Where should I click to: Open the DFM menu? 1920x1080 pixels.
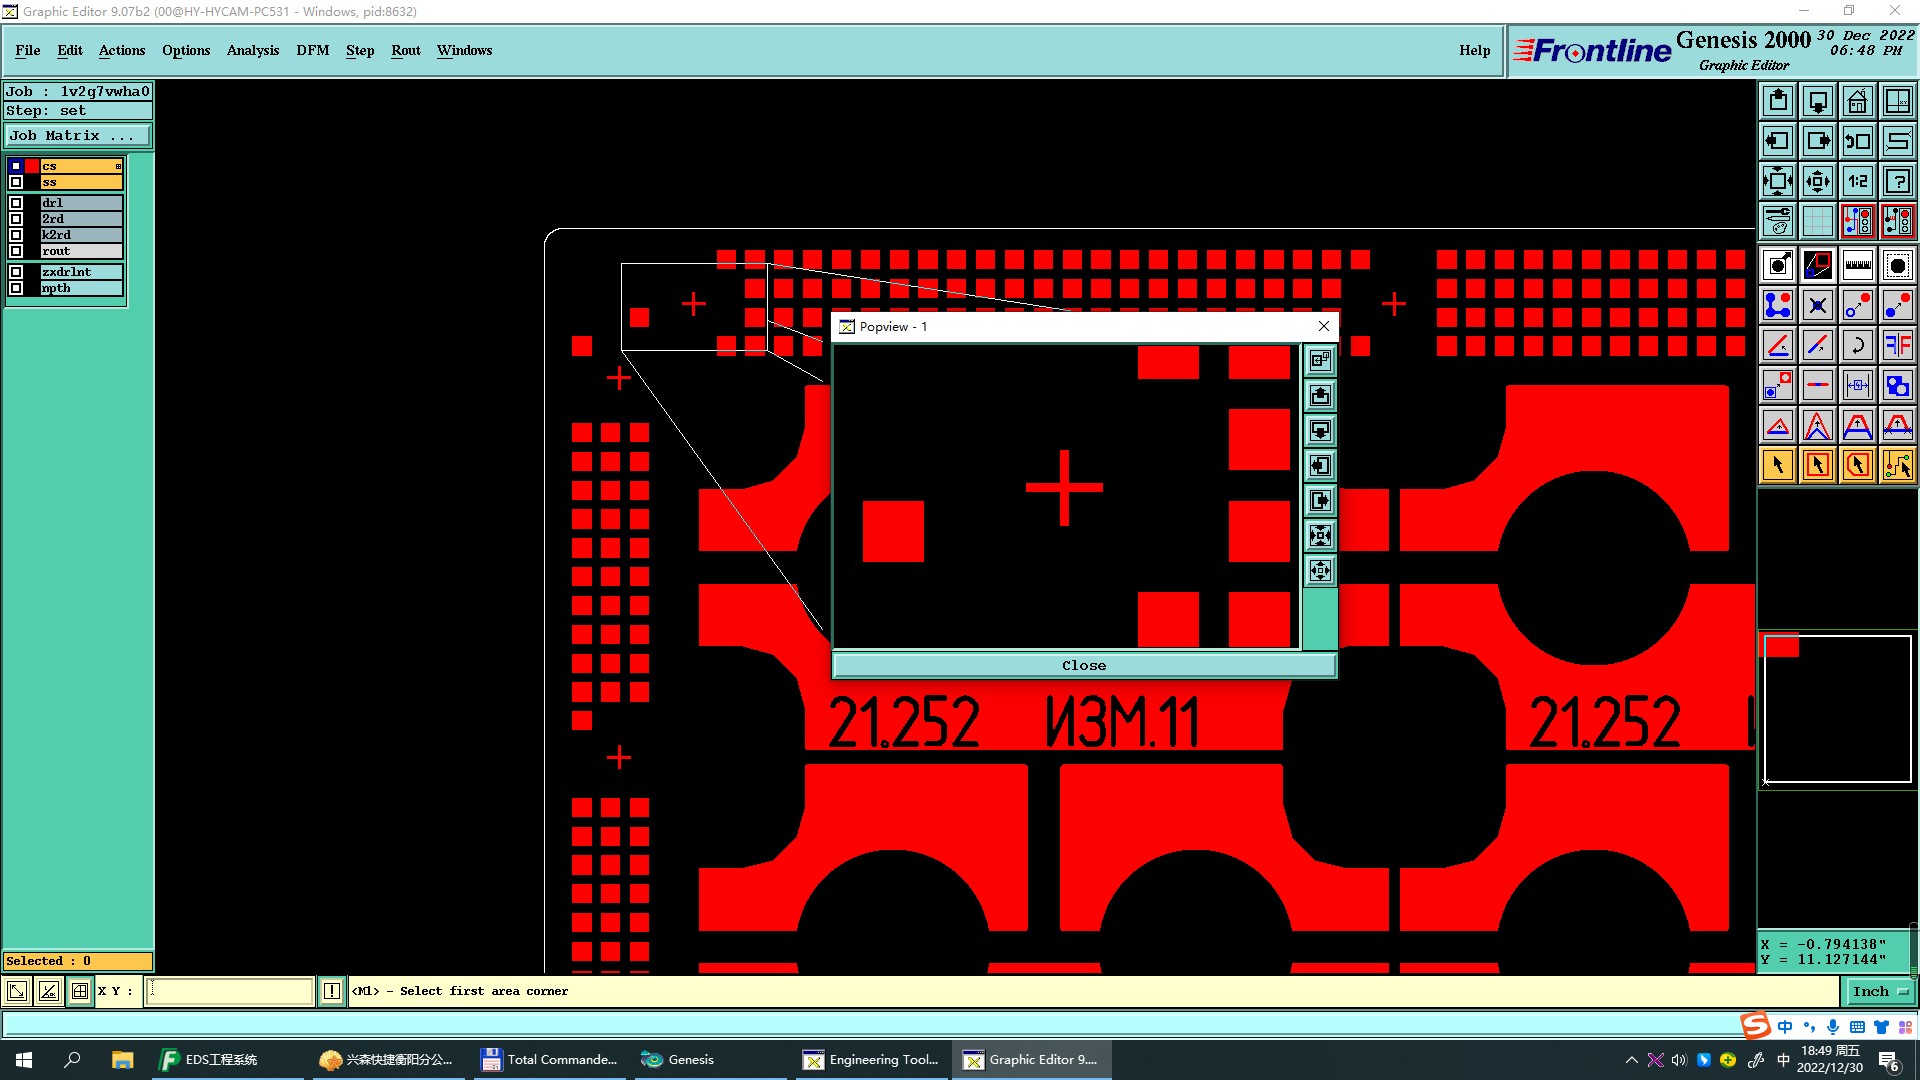pyautogui.click(x=312, y=50)
